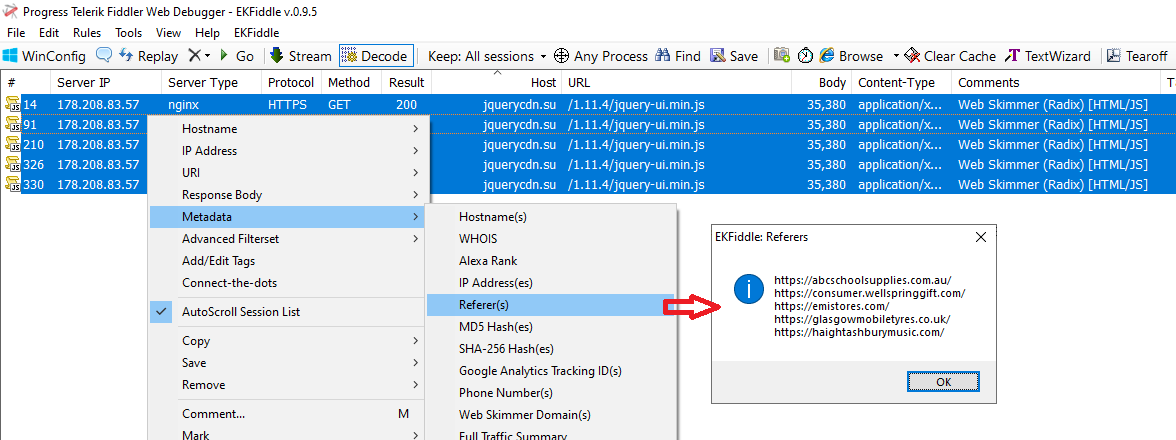Open the Tools menu
The image size is (1176, 440).
tap(128, 33)
